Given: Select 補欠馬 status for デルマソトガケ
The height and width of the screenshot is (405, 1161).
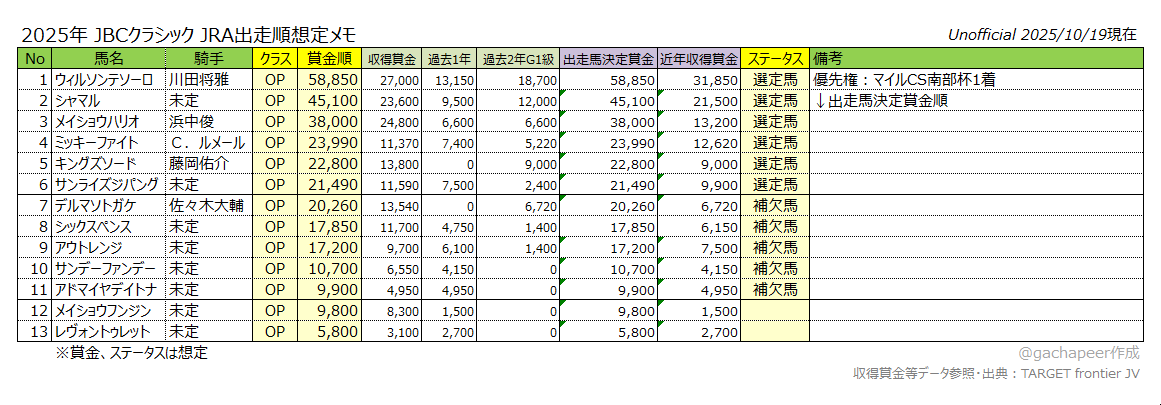Looking at the screenshot, I should click(775, 204).
